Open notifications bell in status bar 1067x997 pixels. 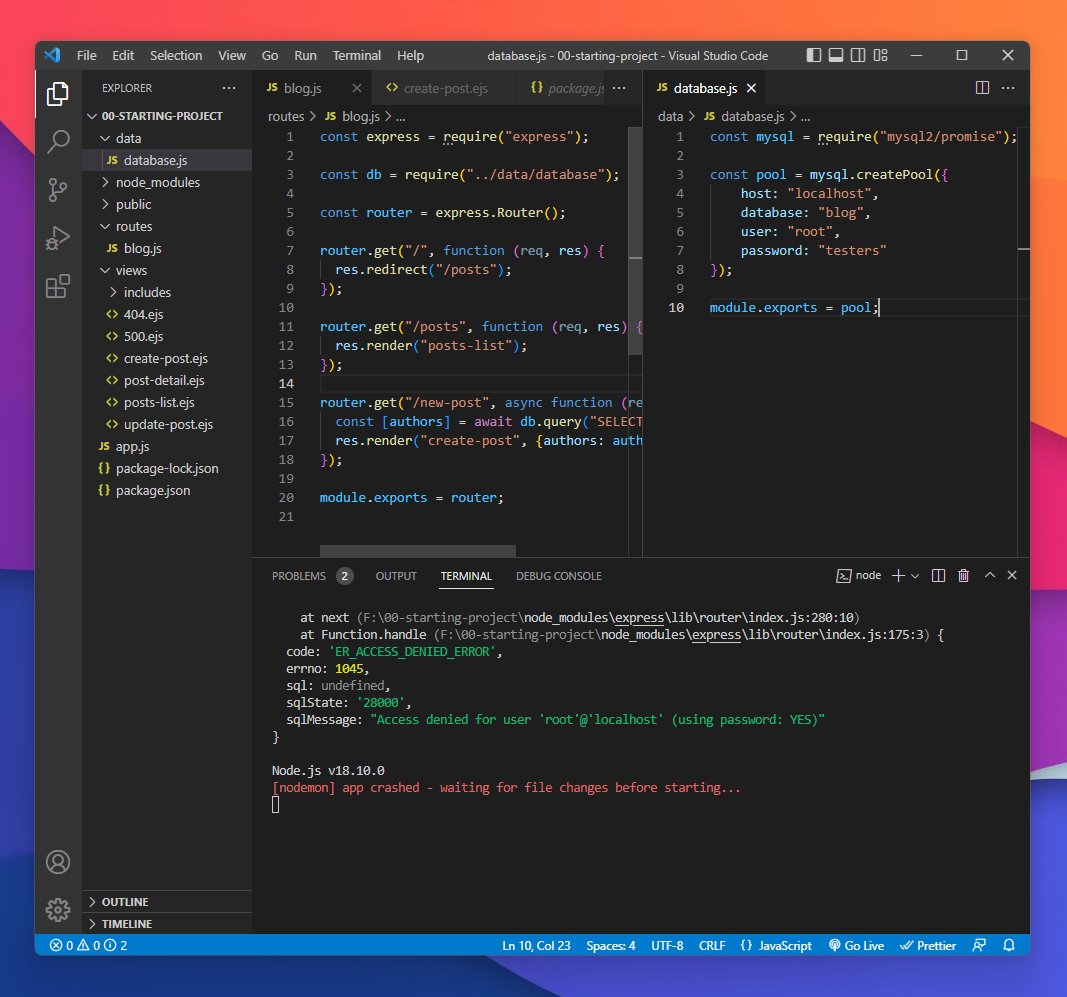1008,945
